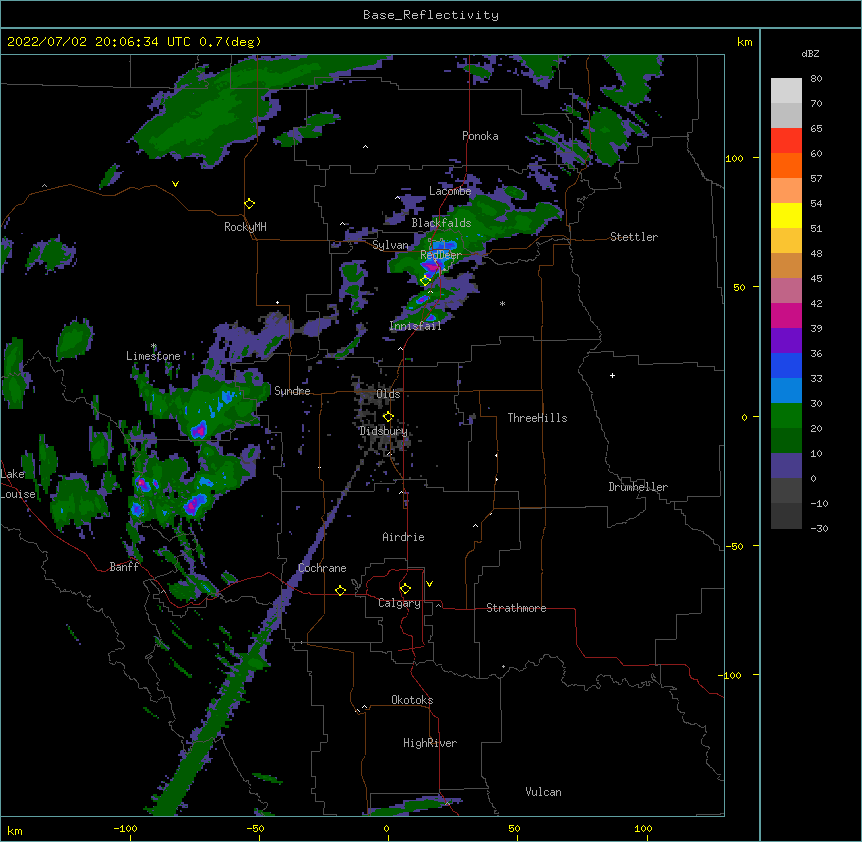Screen dimensions: 862x842
Task: Select the light gray 70-80 dBZ swatch
Action: [x=786, y=91]
